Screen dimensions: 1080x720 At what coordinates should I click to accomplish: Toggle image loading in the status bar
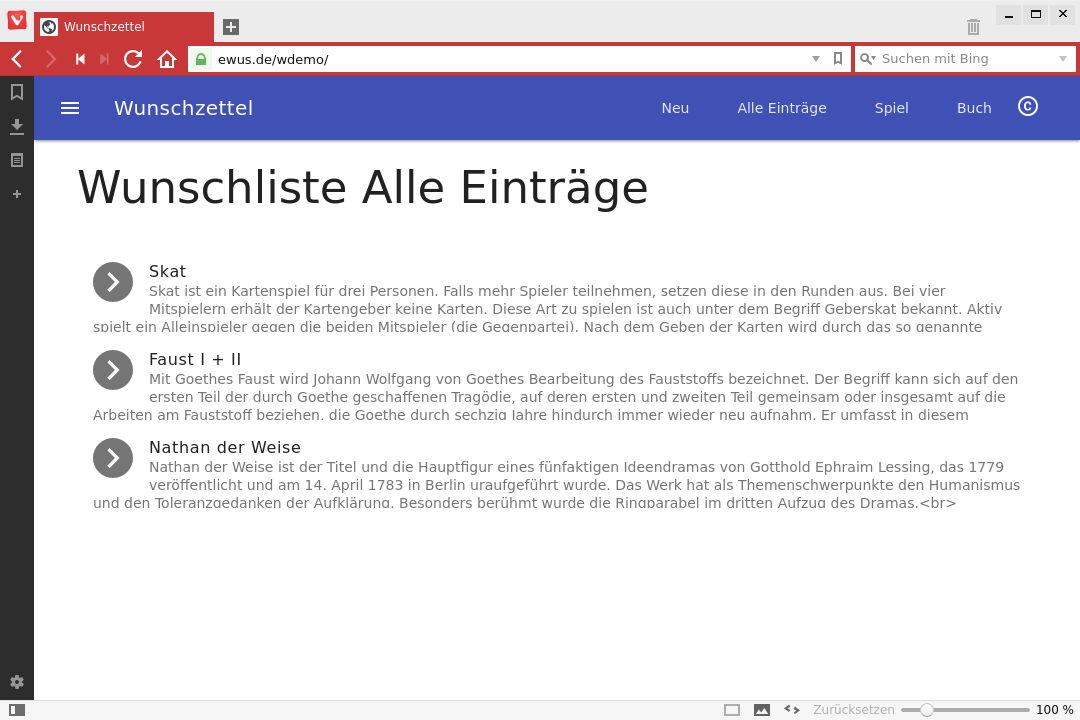coord(762,709)
